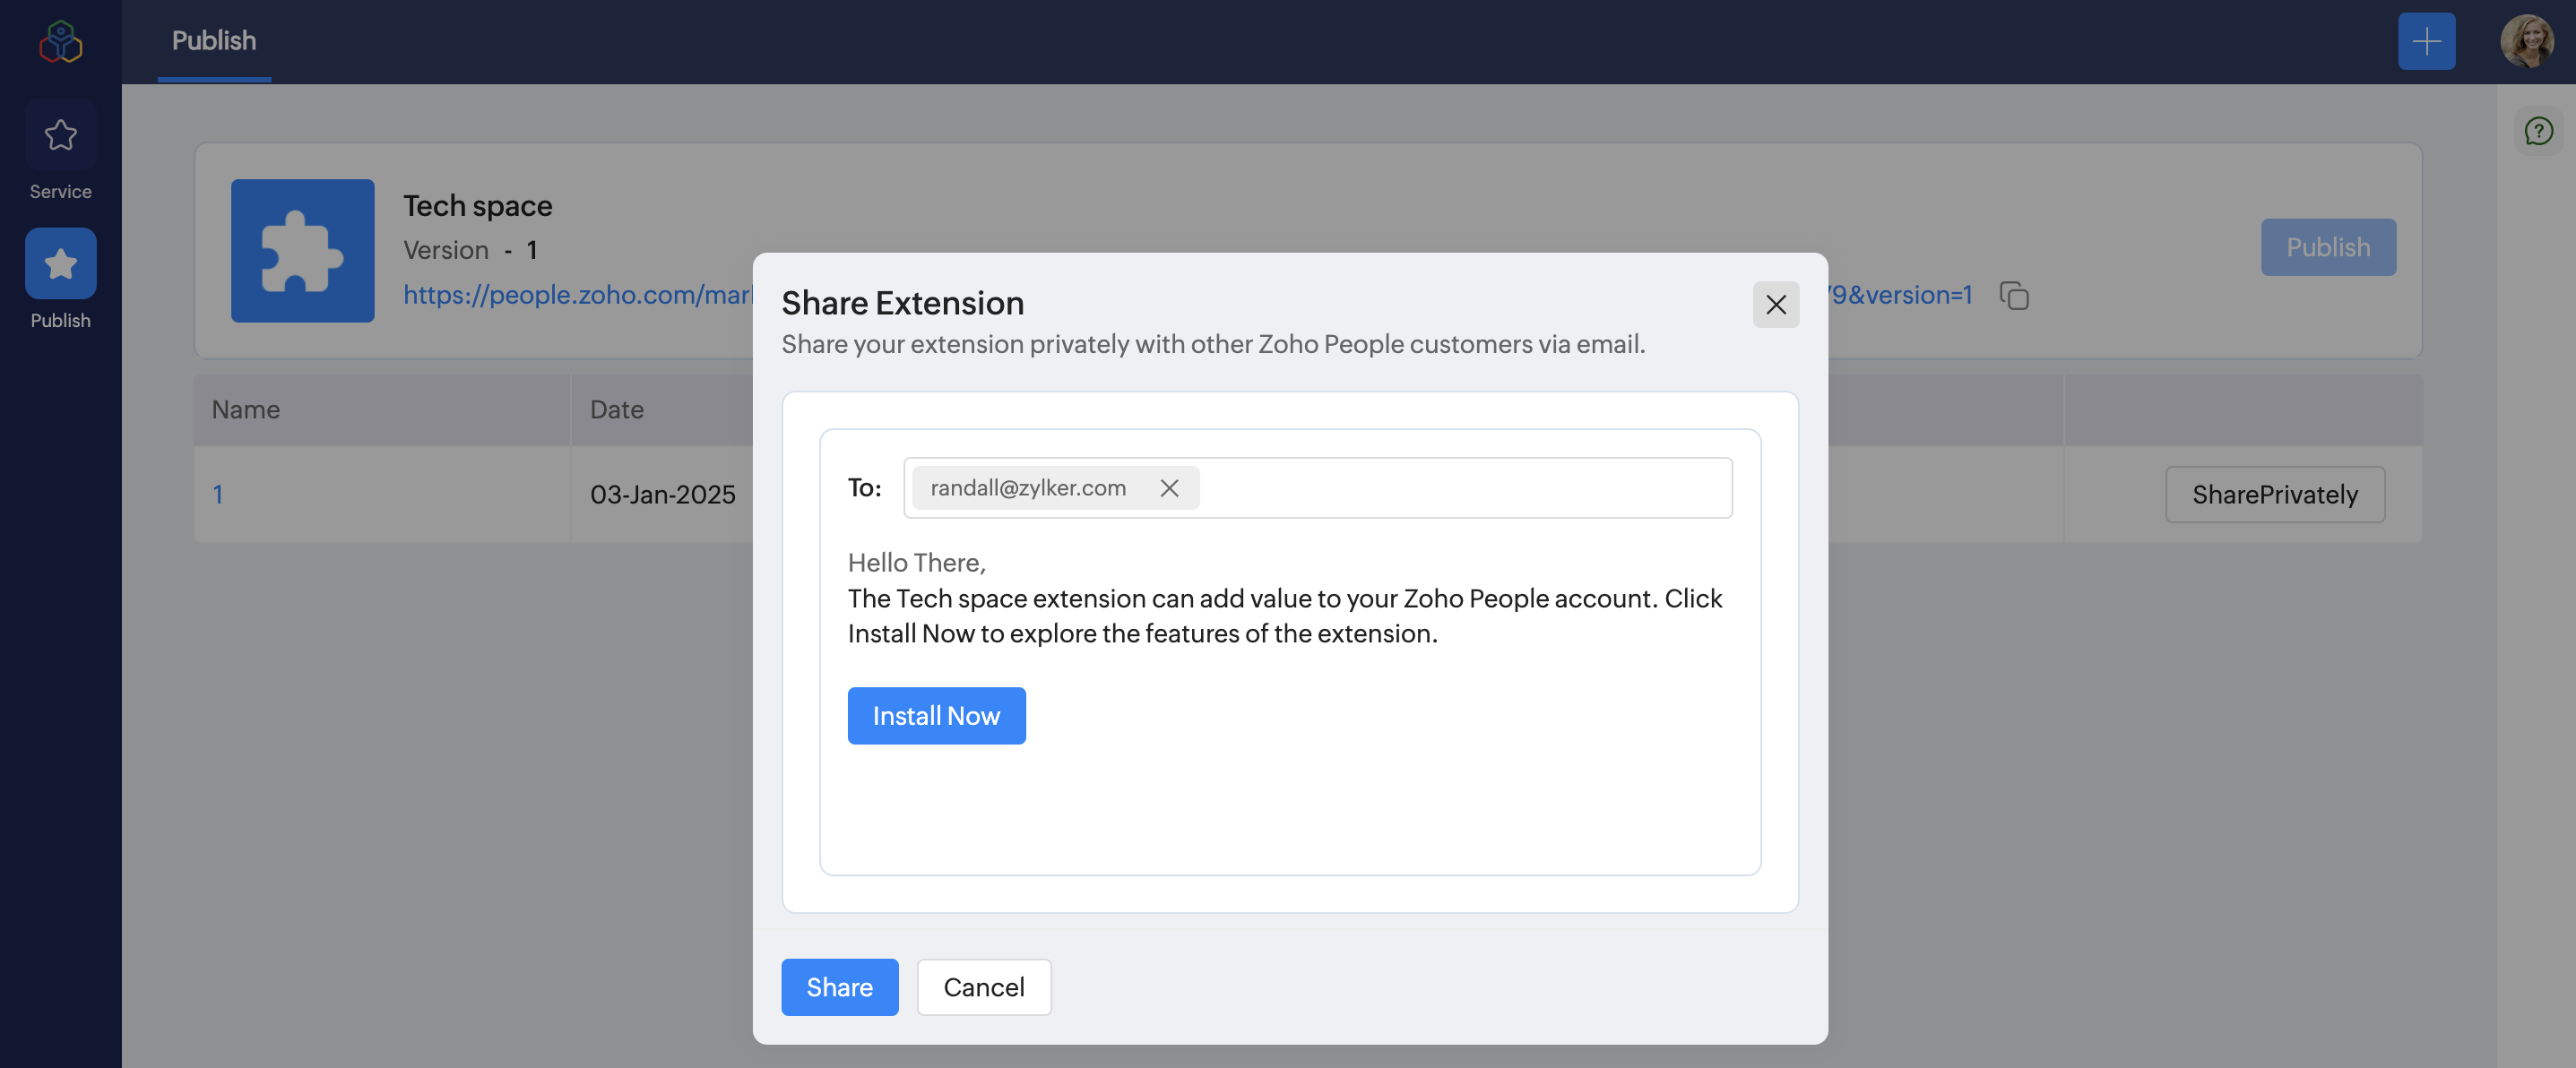
Task: Copy the extension URL with copy icon
Action: coord(2014,296)
